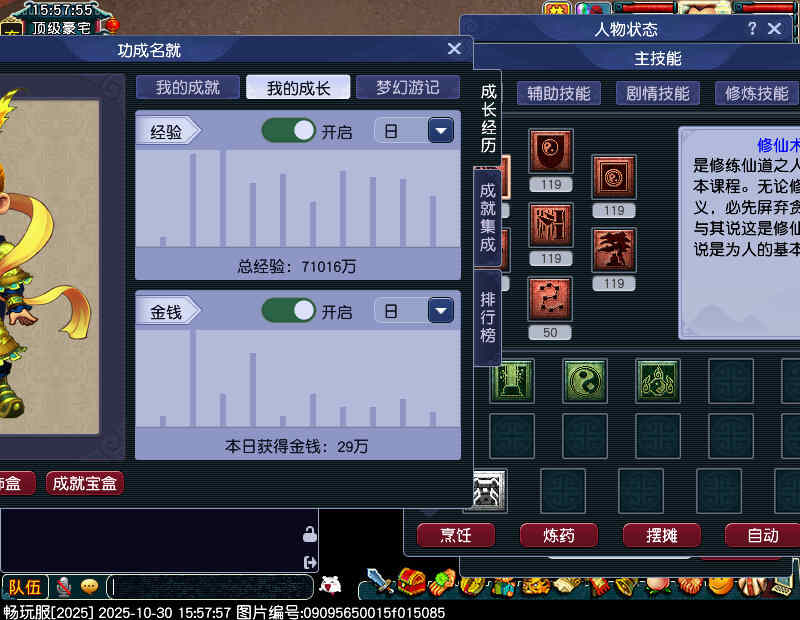Open the 剧情技能 tab
The width and height of the screenshot is (800, 620).
[x=658, y=93]
